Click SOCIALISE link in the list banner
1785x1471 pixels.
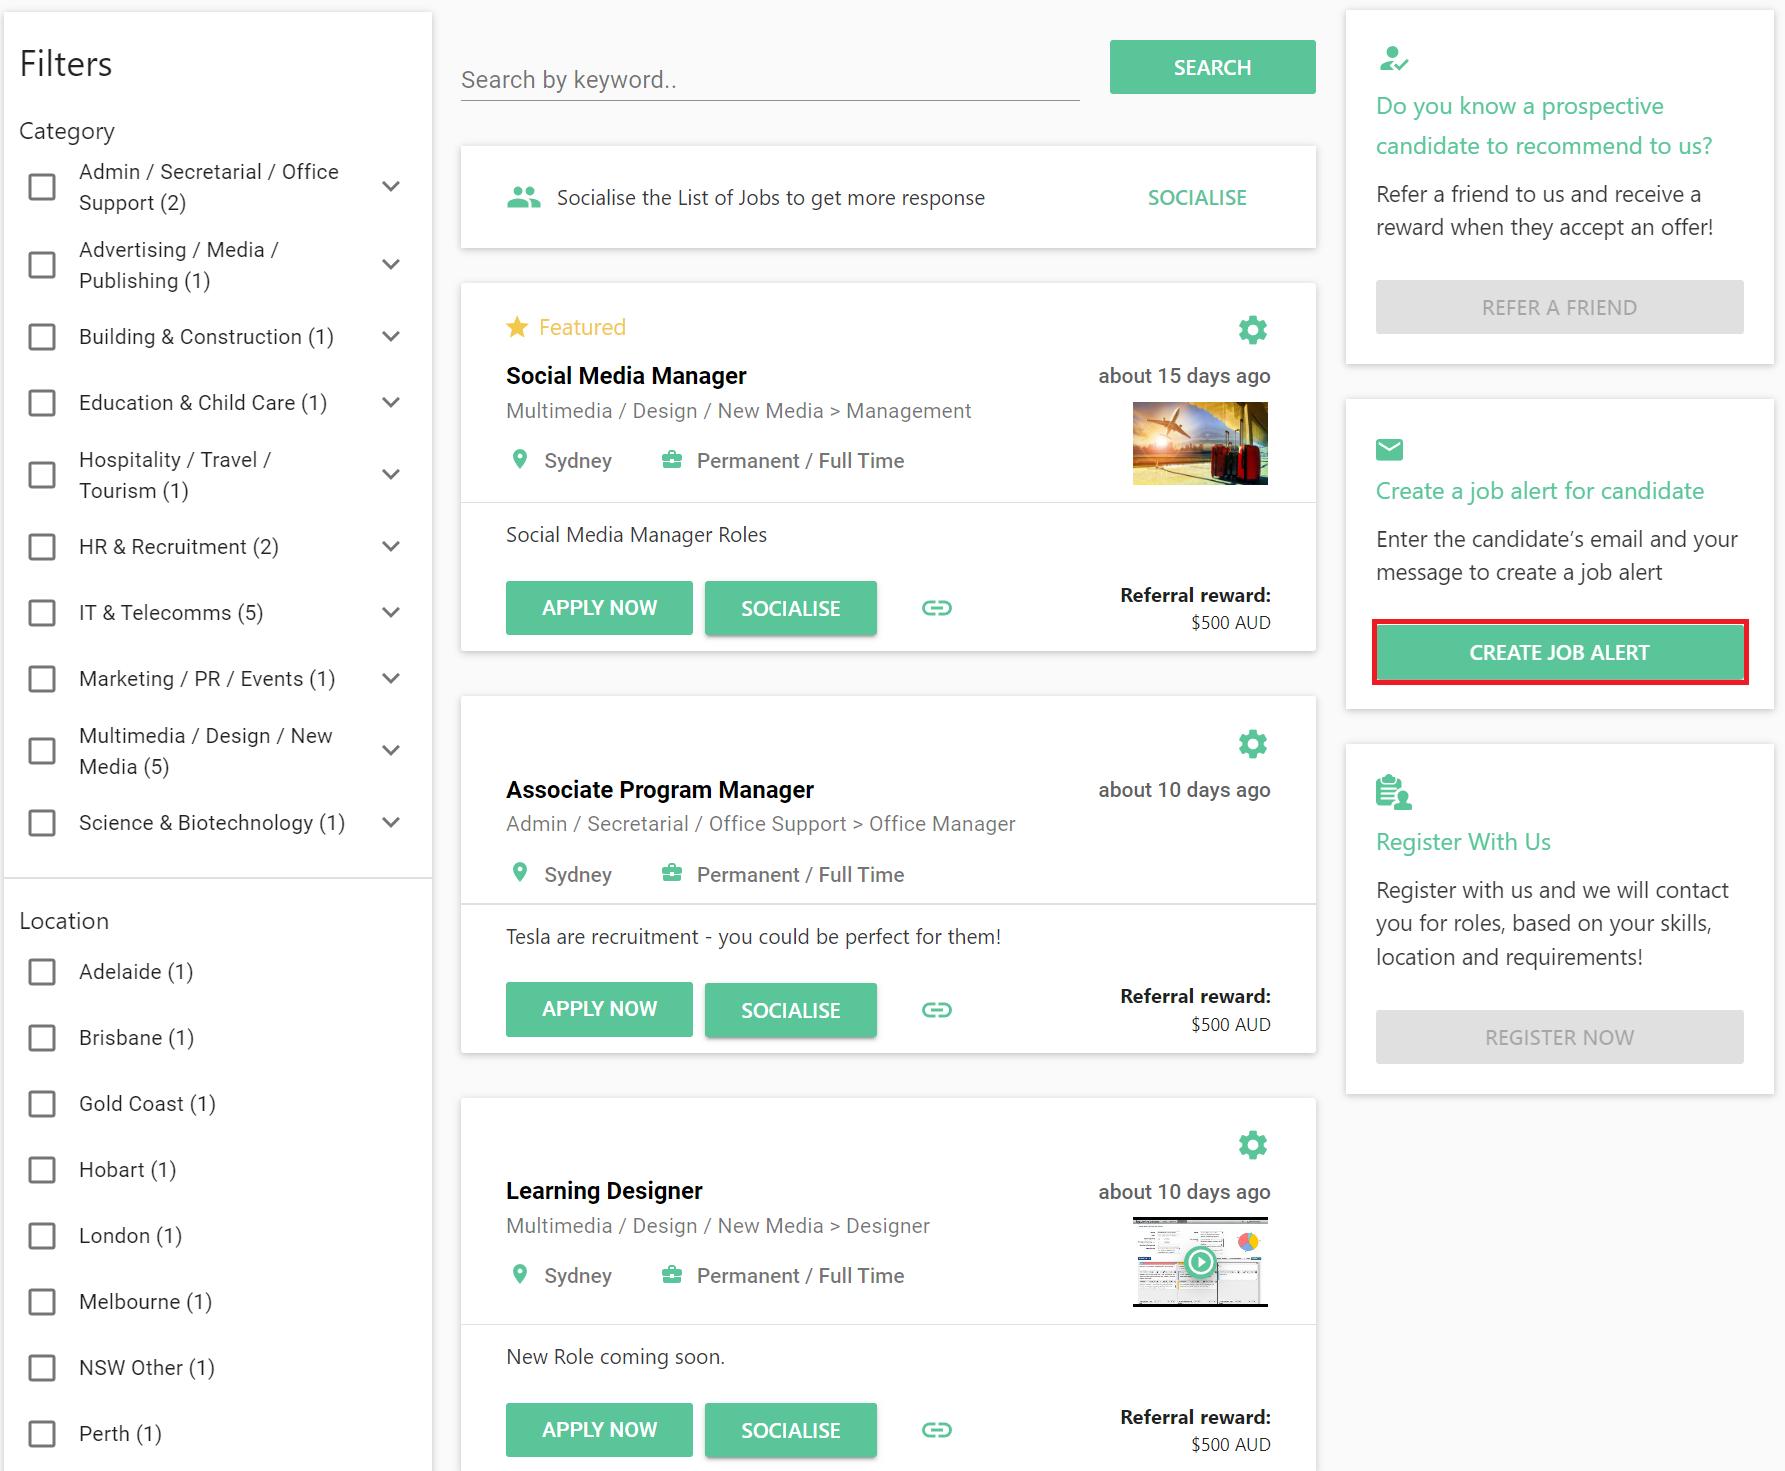coord(1197,198)
